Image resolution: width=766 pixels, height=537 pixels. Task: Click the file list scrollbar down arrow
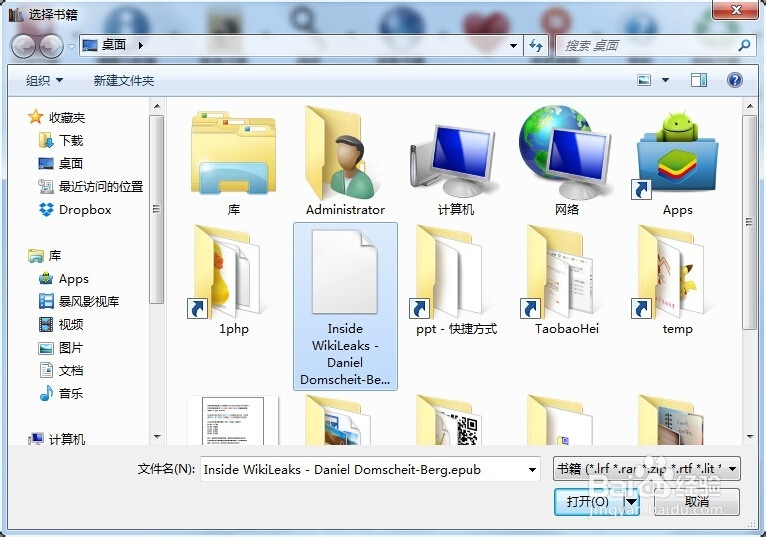click(x=750, y=436)
